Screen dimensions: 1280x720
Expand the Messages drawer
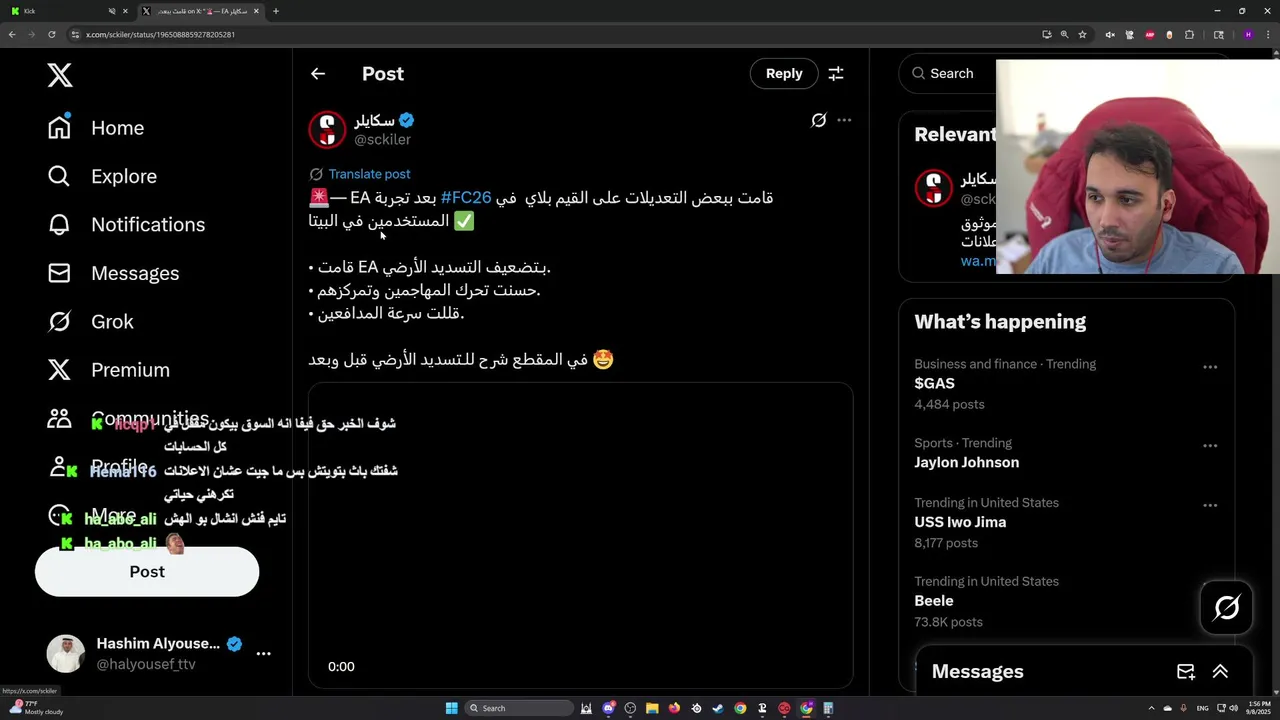[1220, 672]
